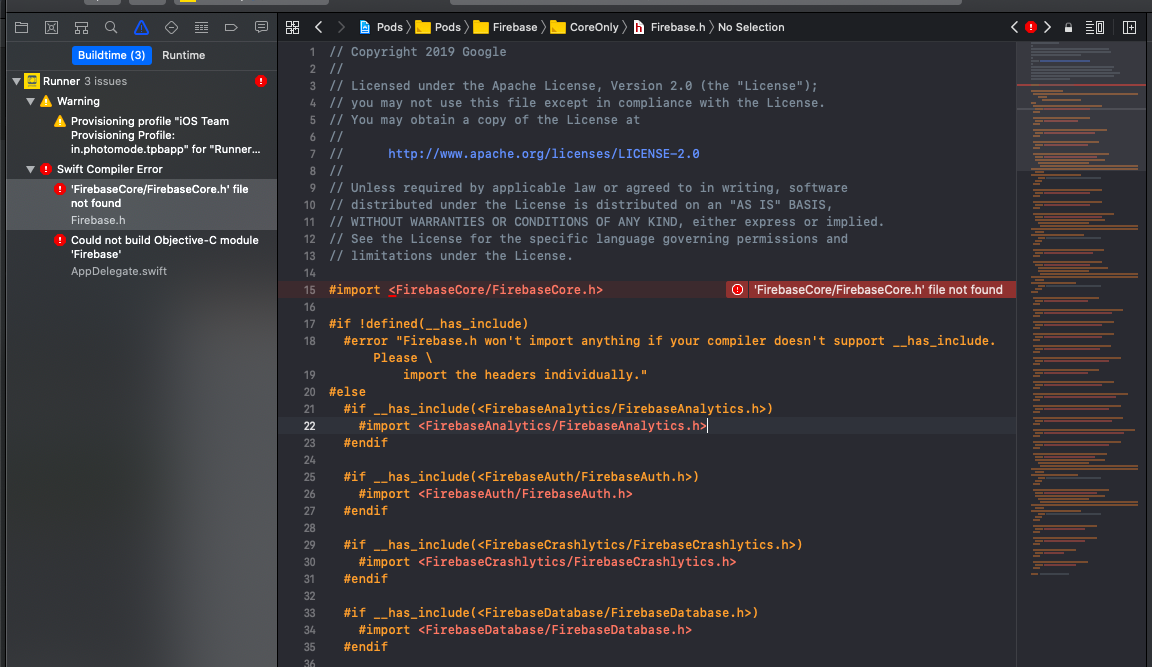Select the Runner 3 issues row
Image resolution: width=1152 pixels, height=667 pixels.
pyautogui.click(x=141, y=81)
